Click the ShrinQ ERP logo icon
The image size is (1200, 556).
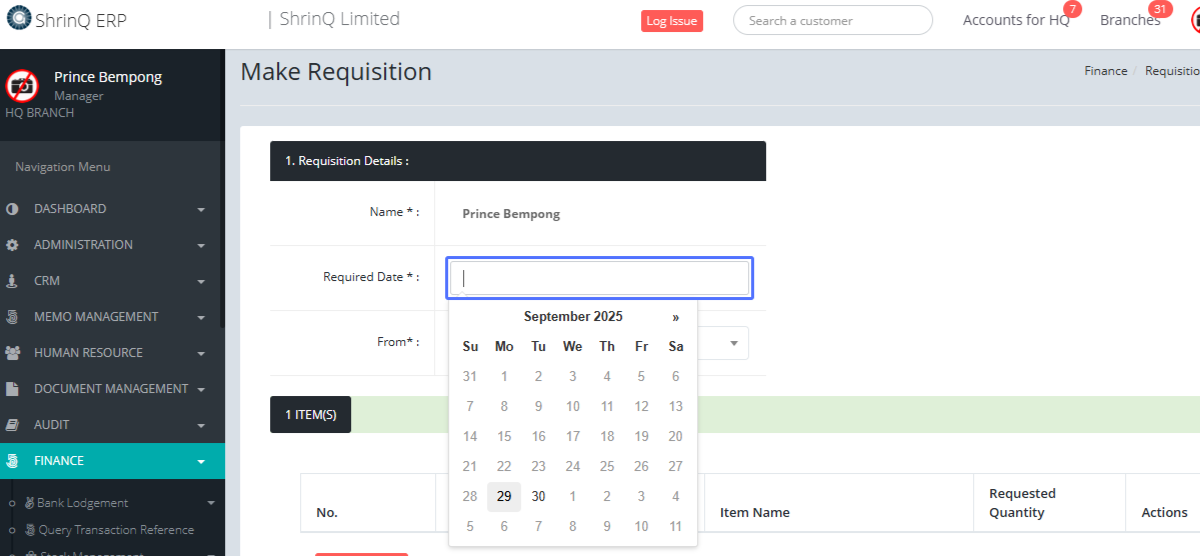tap(17, 20)
